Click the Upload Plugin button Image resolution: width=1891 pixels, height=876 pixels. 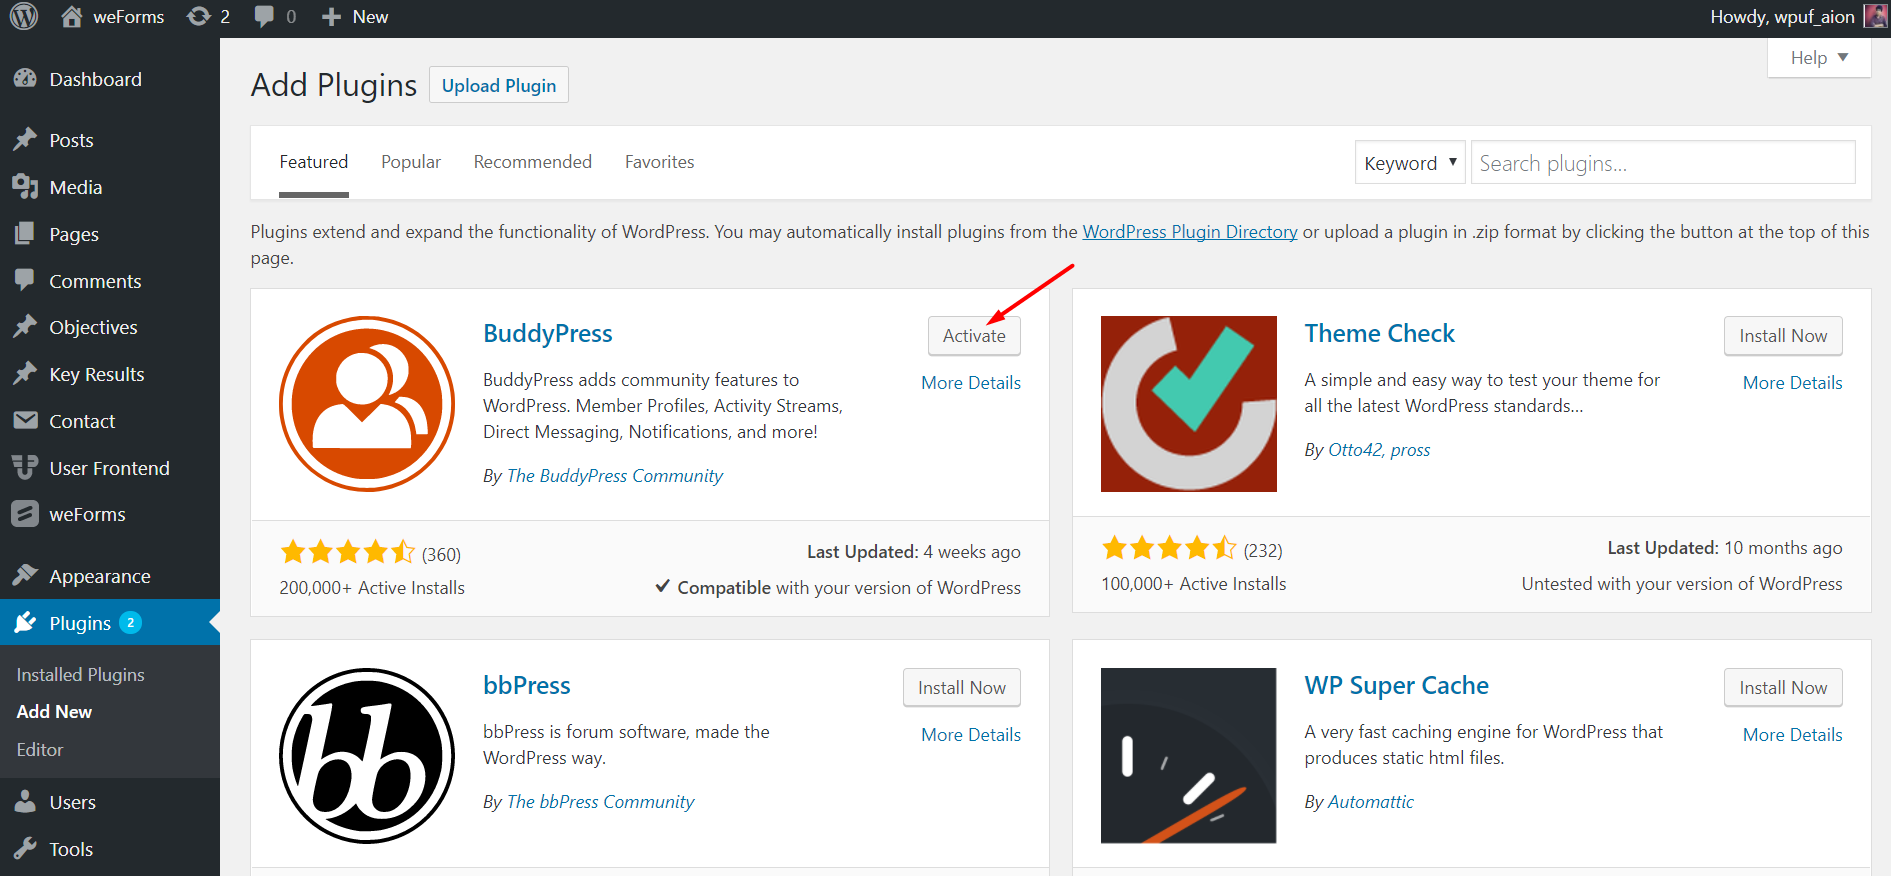coord(498,85)
